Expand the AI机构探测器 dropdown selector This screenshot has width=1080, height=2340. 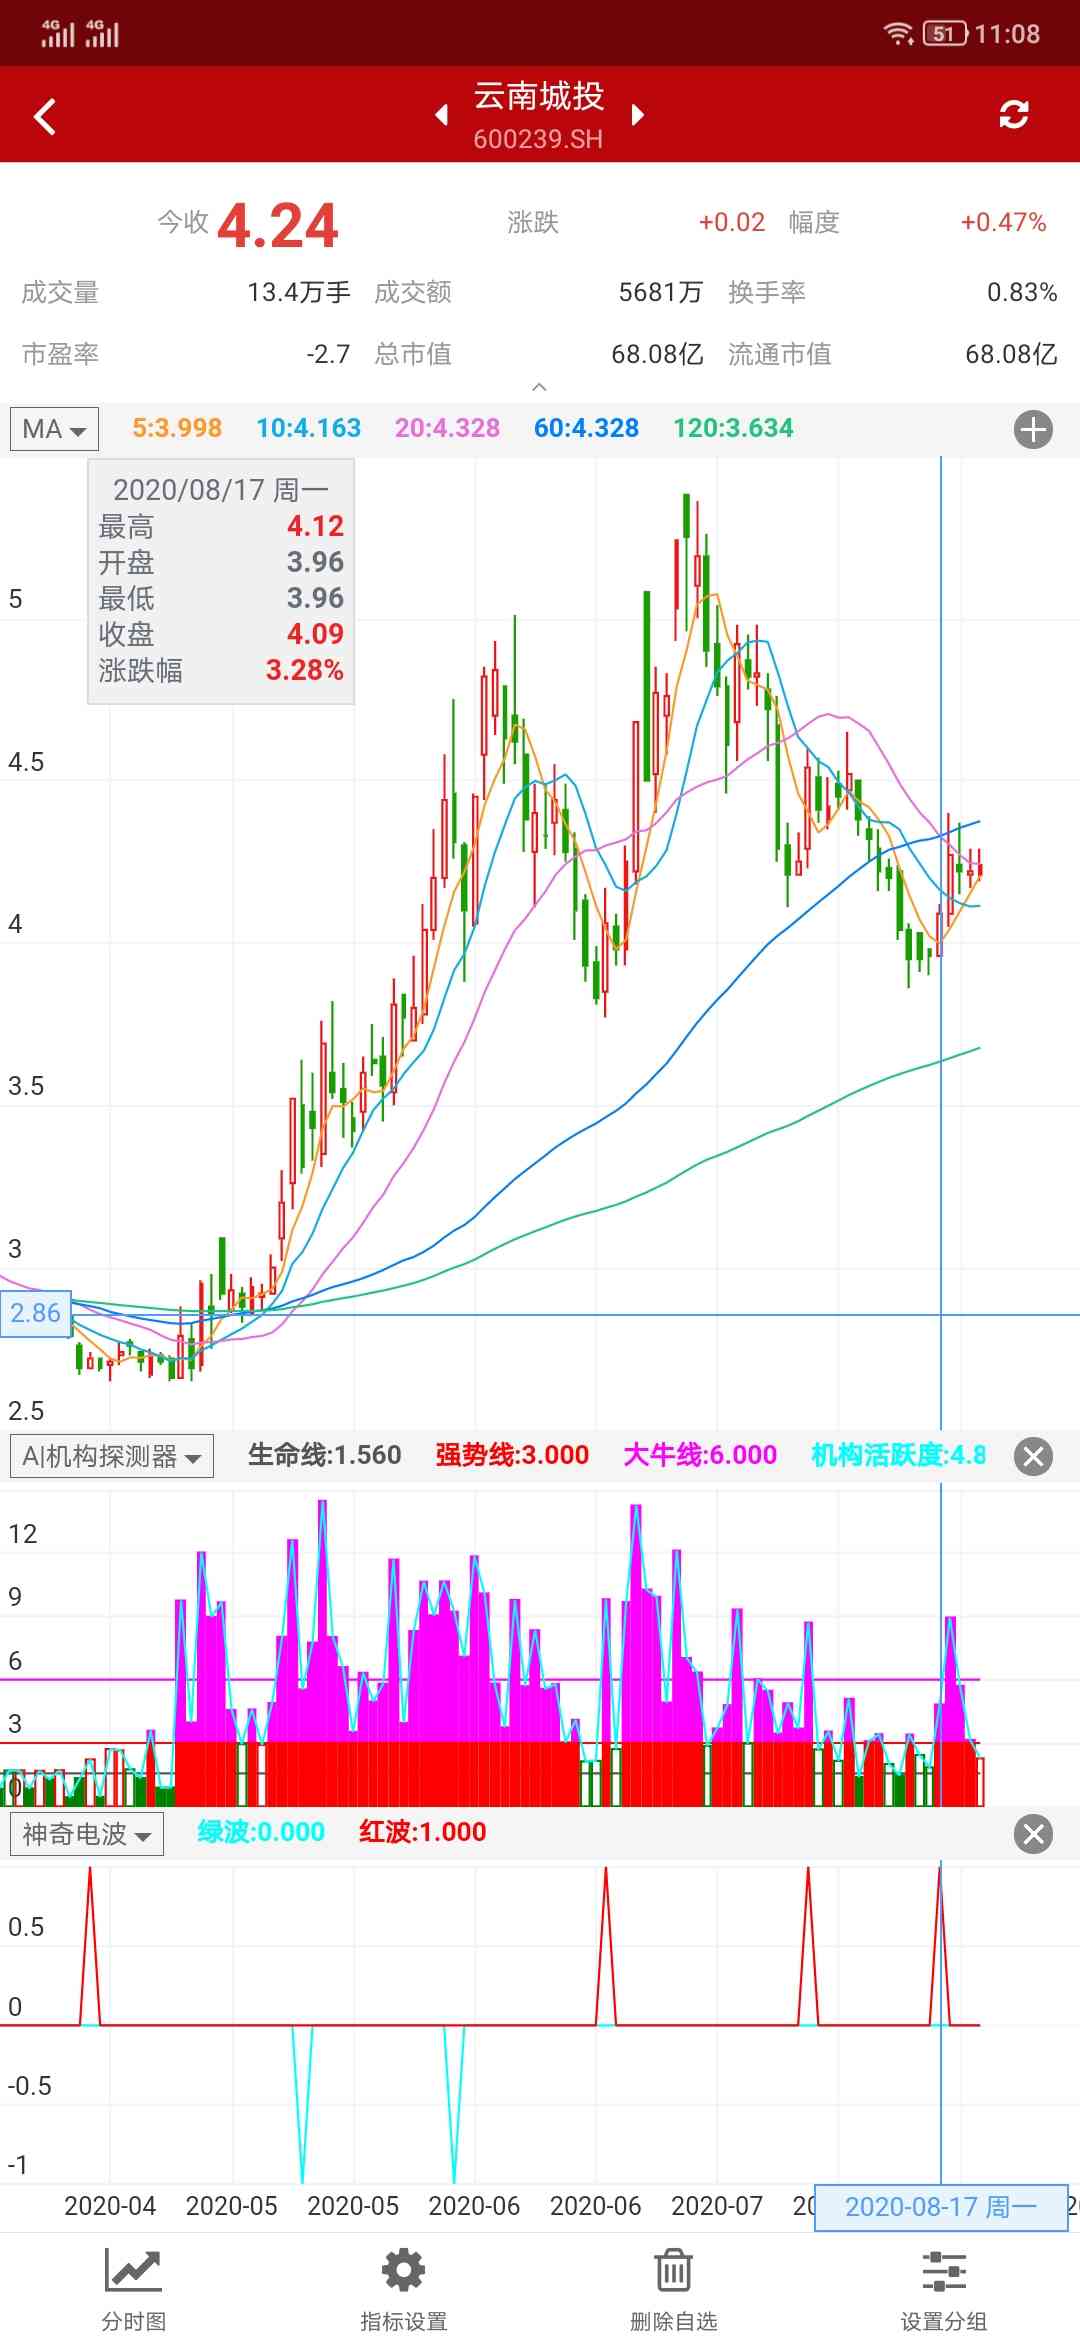coord(111,1456)
